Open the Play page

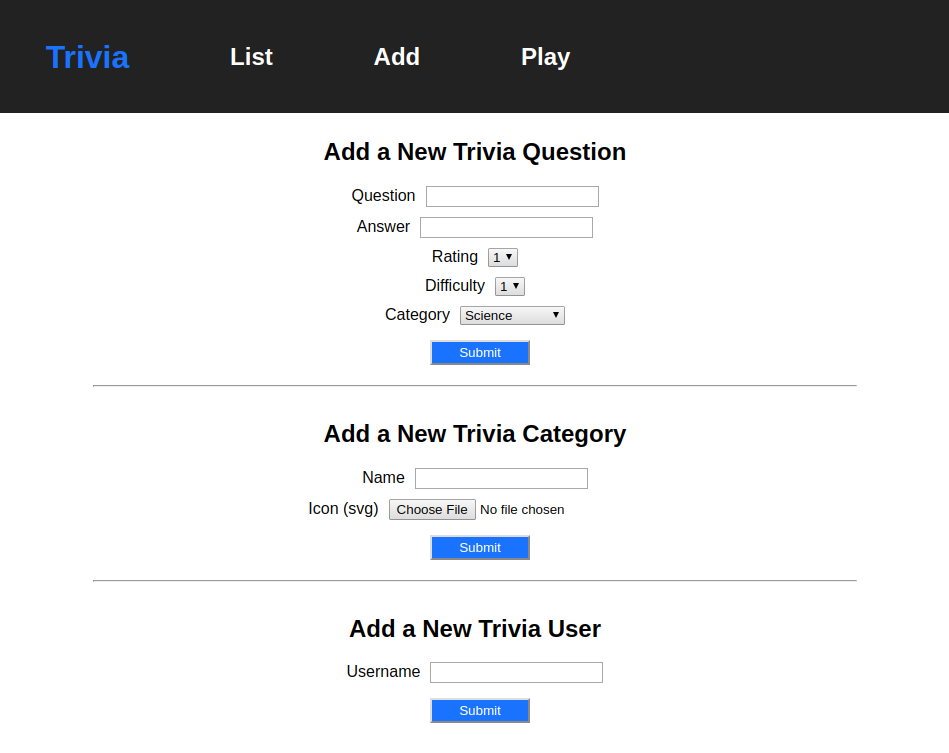(x=545, y=57)
